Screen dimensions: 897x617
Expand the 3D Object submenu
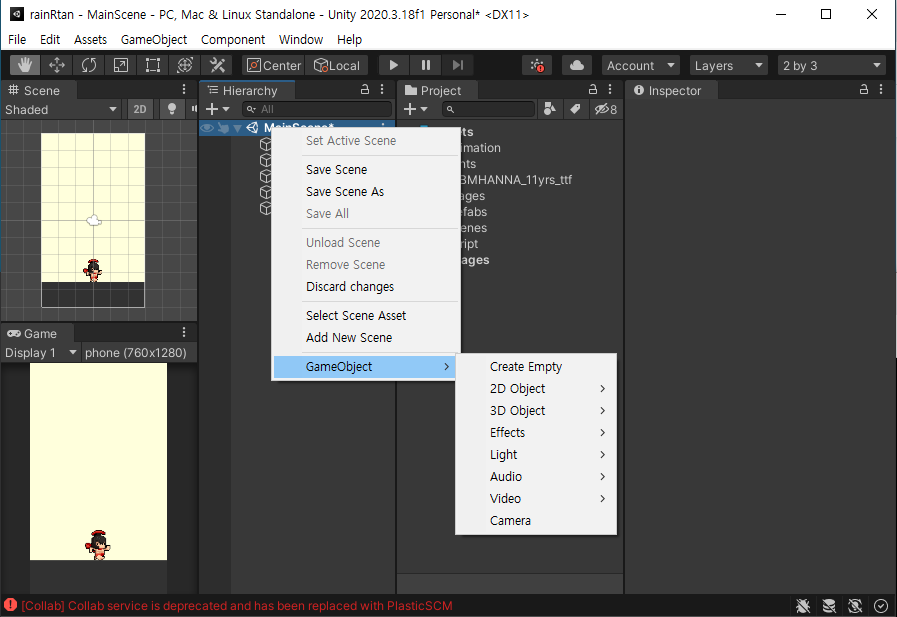pos(536,411)
